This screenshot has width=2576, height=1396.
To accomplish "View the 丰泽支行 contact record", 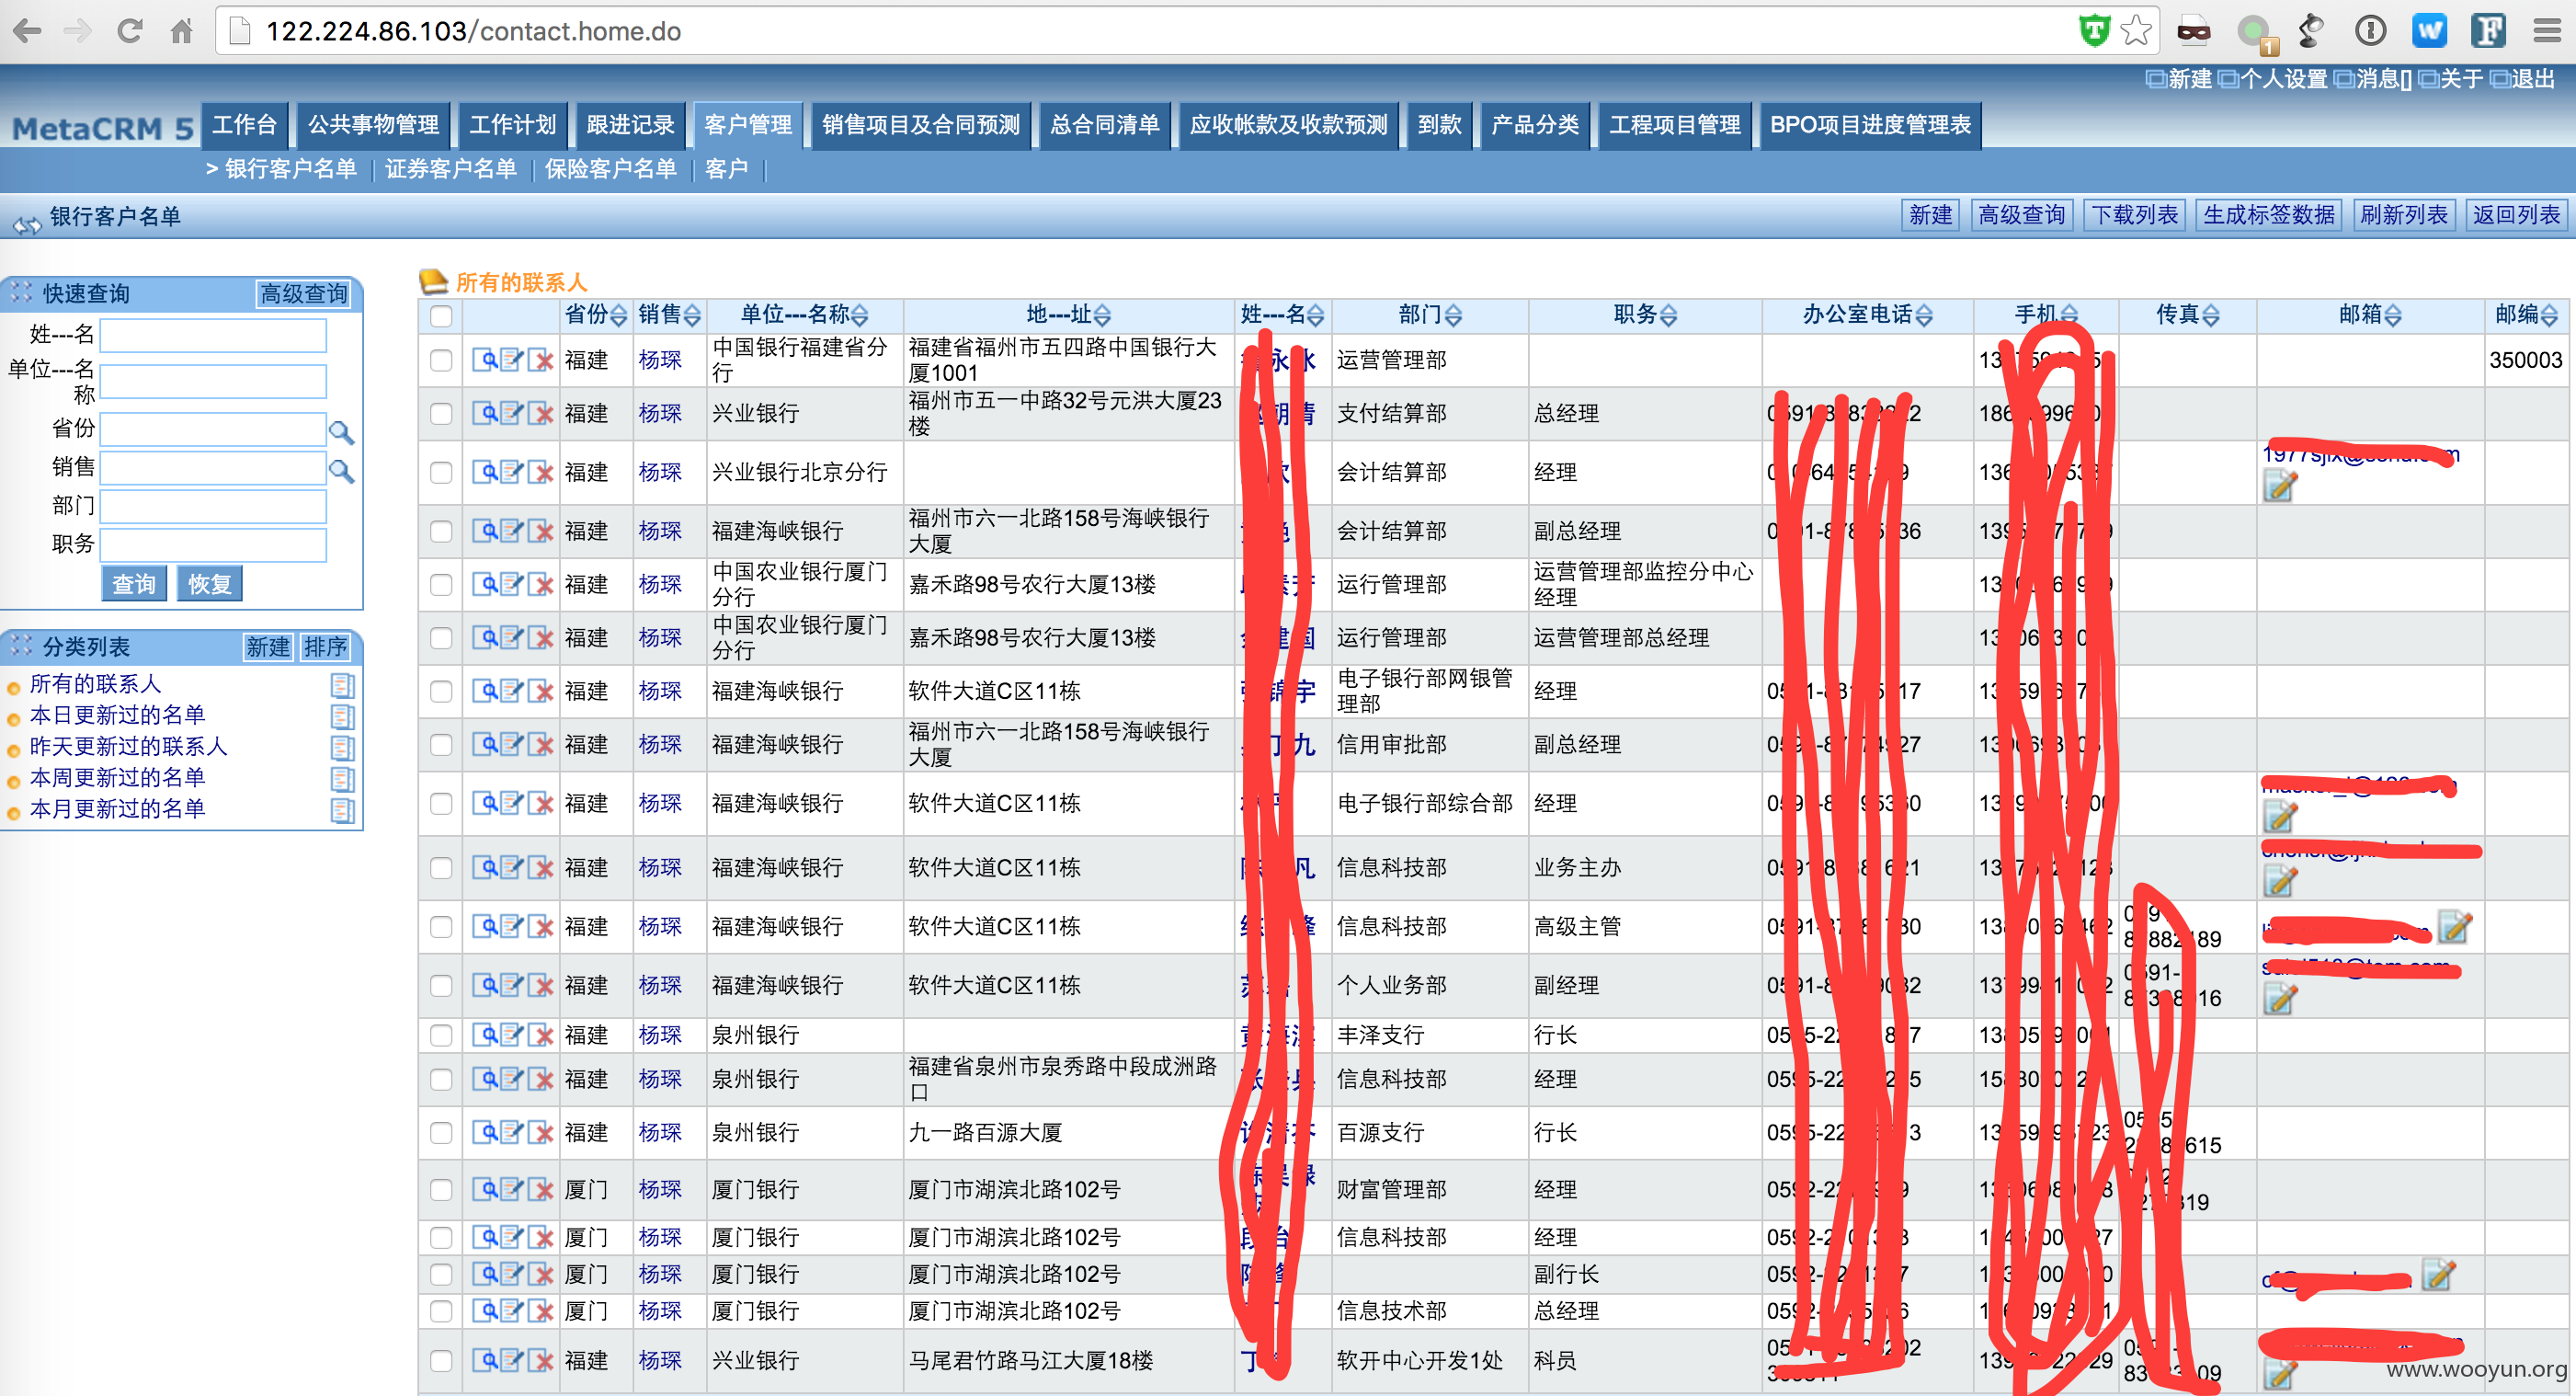I will click(485, 1034).
